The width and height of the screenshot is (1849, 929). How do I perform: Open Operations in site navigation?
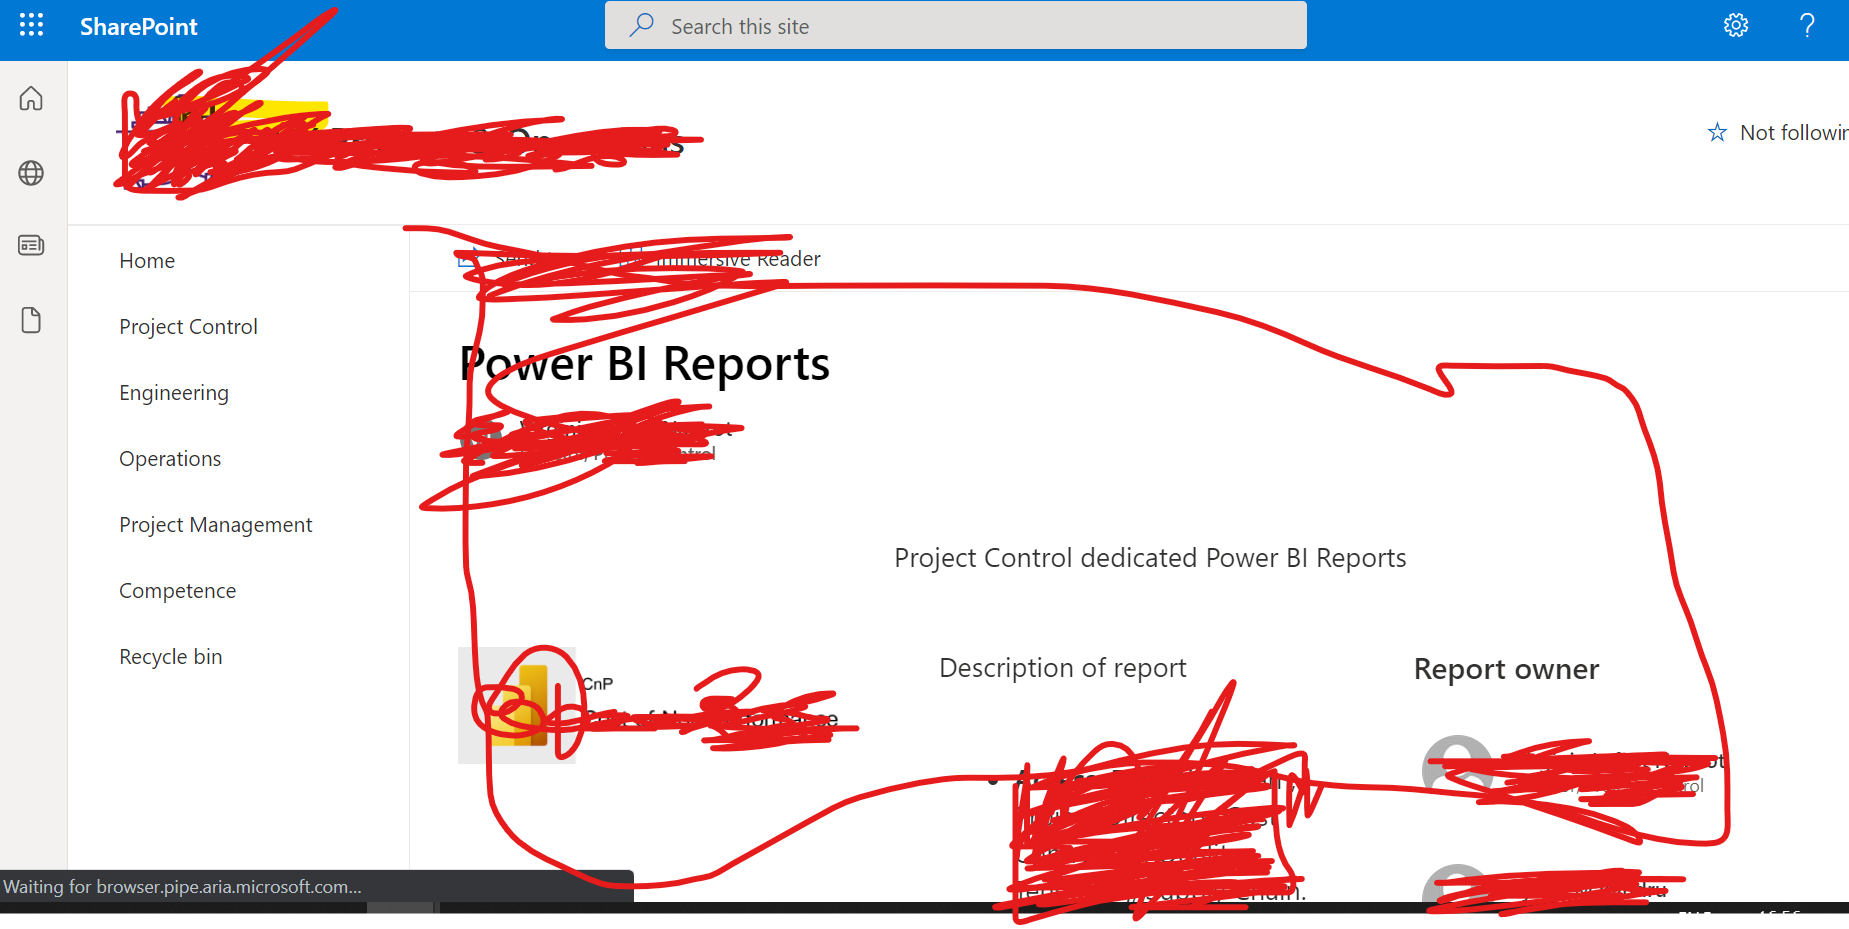170,459
